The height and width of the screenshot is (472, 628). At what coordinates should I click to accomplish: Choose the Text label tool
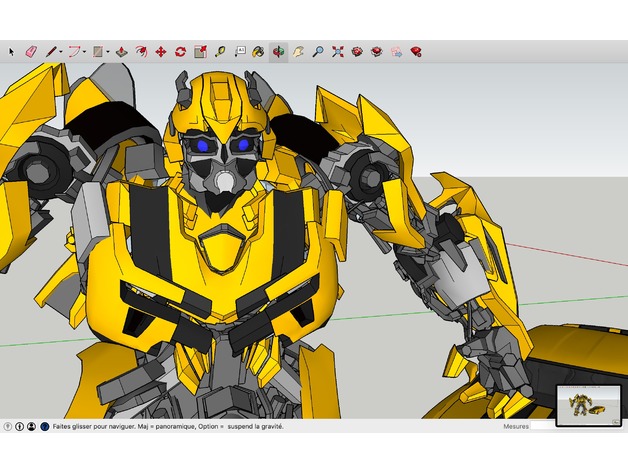[x=240, y=52]
